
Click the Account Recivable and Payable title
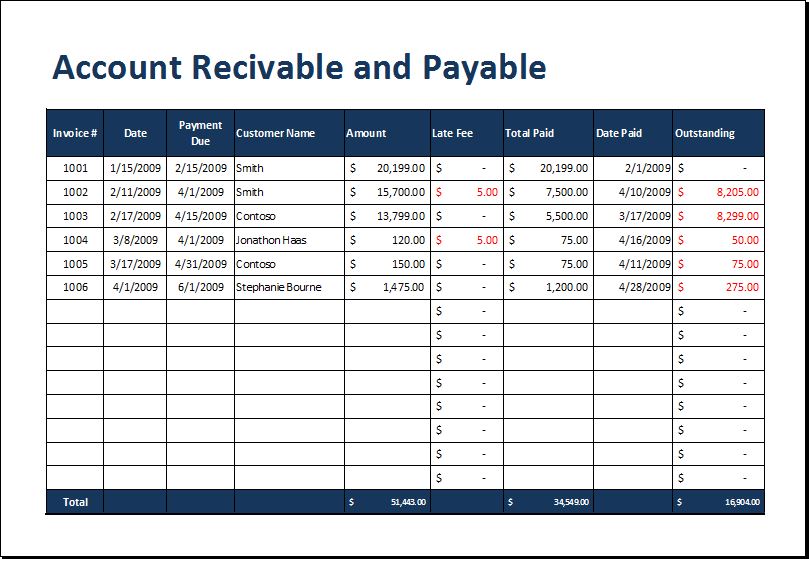pos(299,67)
